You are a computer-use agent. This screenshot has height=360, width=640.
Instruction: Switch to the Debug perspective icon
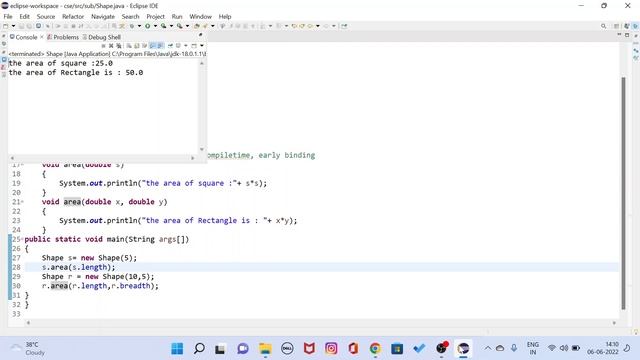coord(636,26)
